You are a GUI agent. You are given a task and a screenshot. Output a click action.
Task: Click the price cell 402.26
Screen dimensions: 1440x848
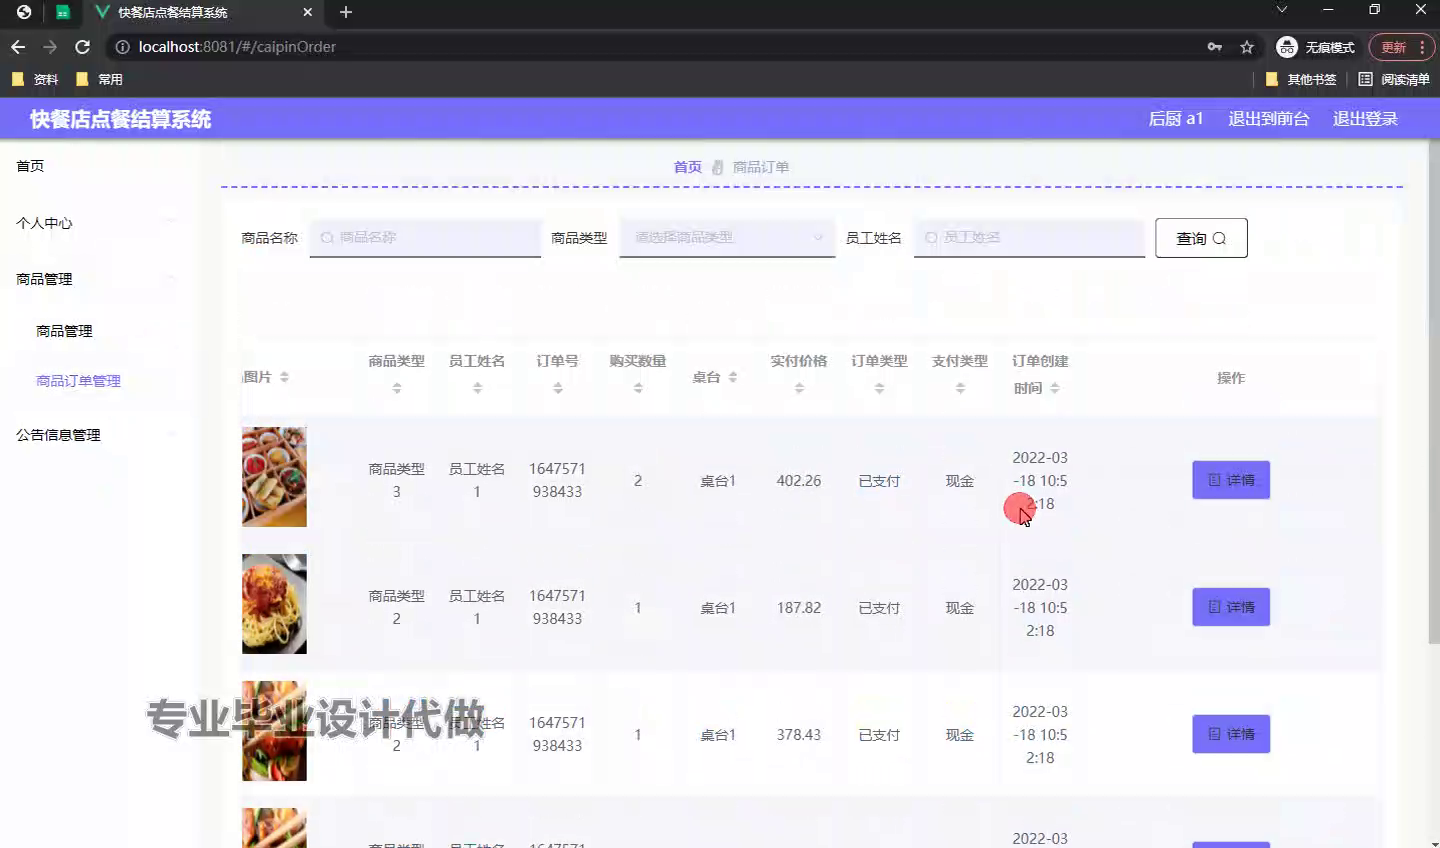(x=799, y=481)
